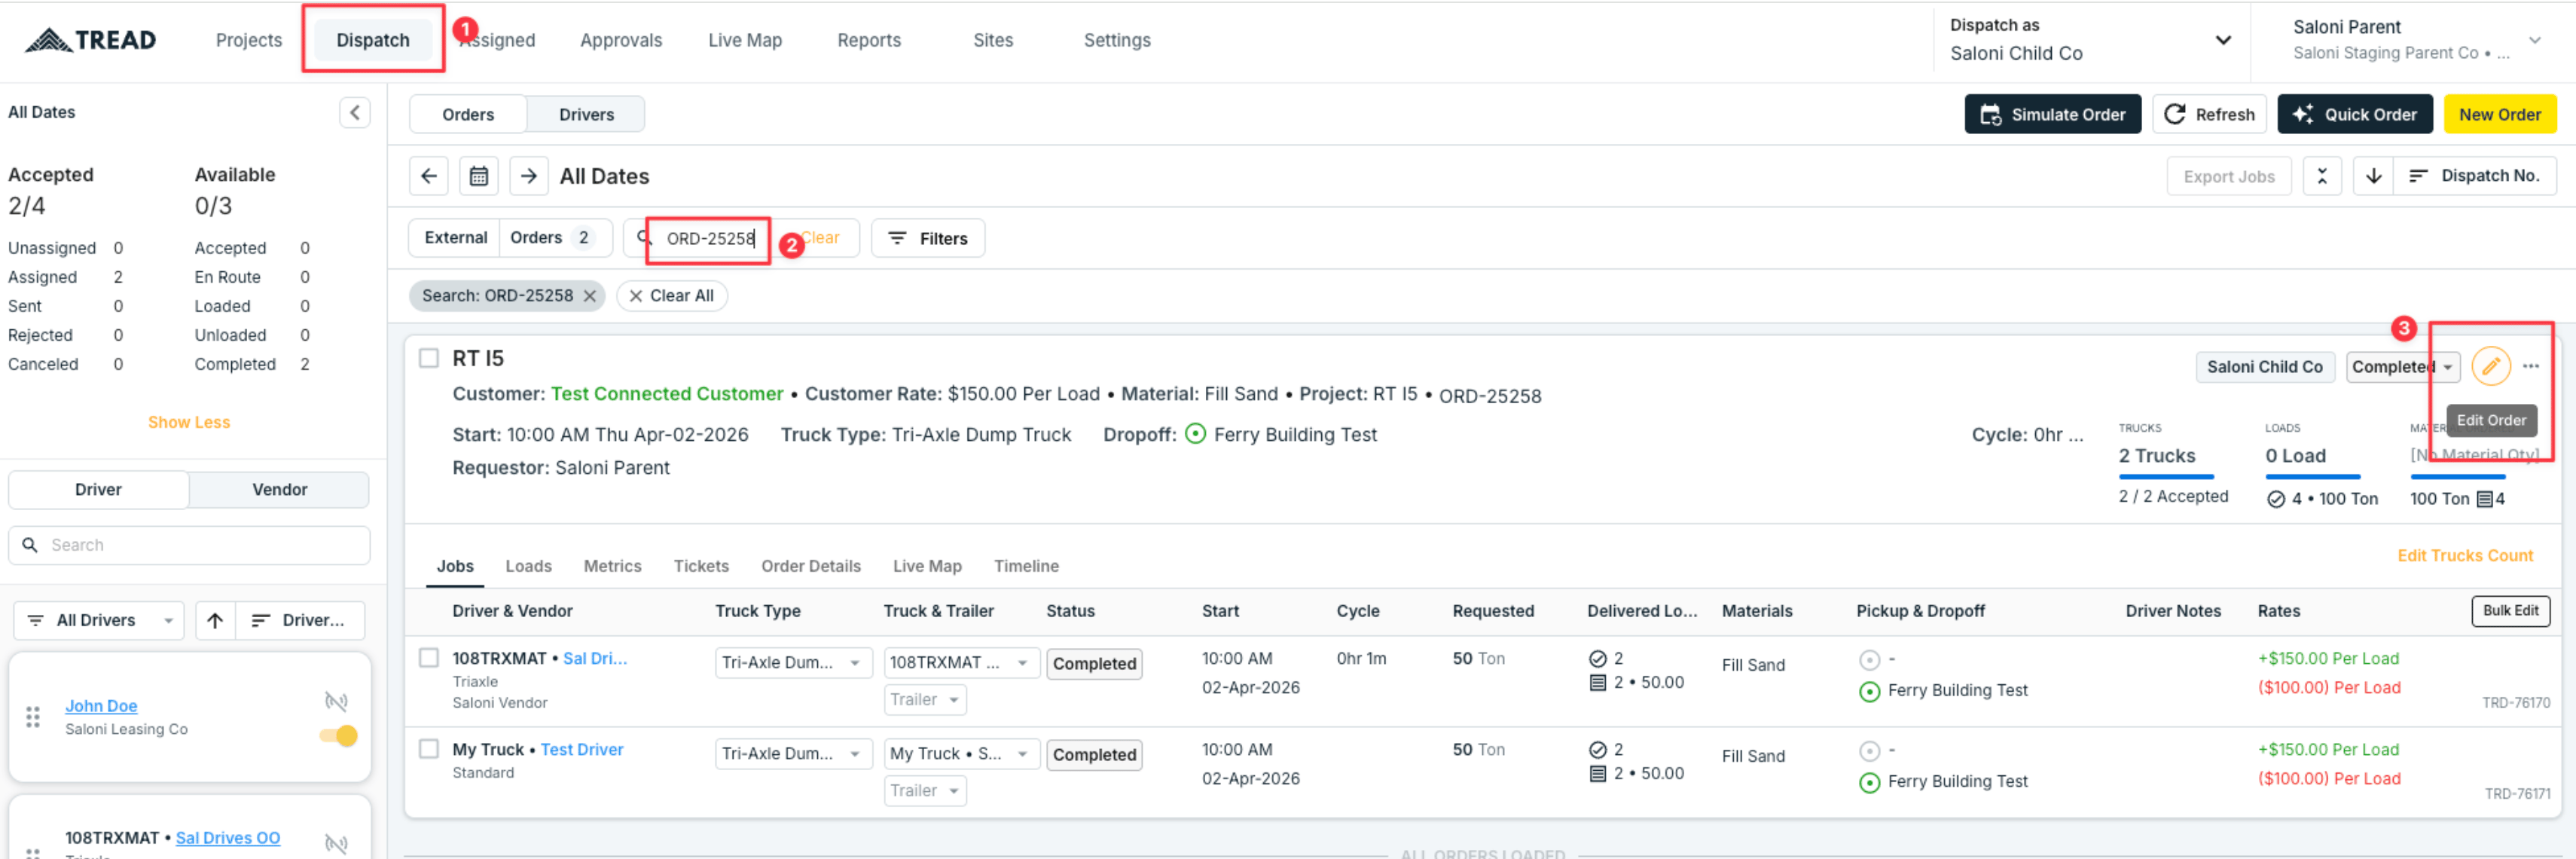Click dropoff icon in My Truck row
2576x859 pixels.
(x=1869, y=782)
